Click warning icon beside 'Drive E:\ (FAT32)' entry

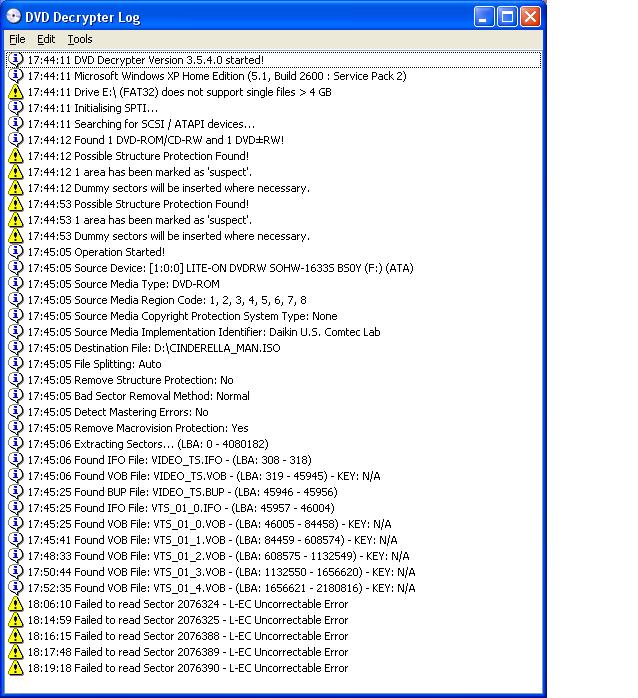click(x=16, y=92)
